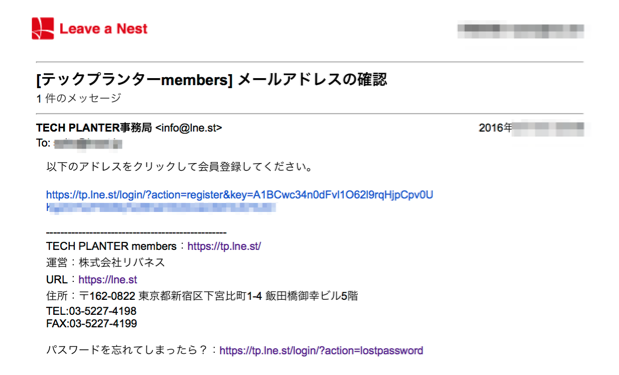Click the blurred second line of the registration URL
The width and height of the screenshot is (619, 375).
point(161,208)
